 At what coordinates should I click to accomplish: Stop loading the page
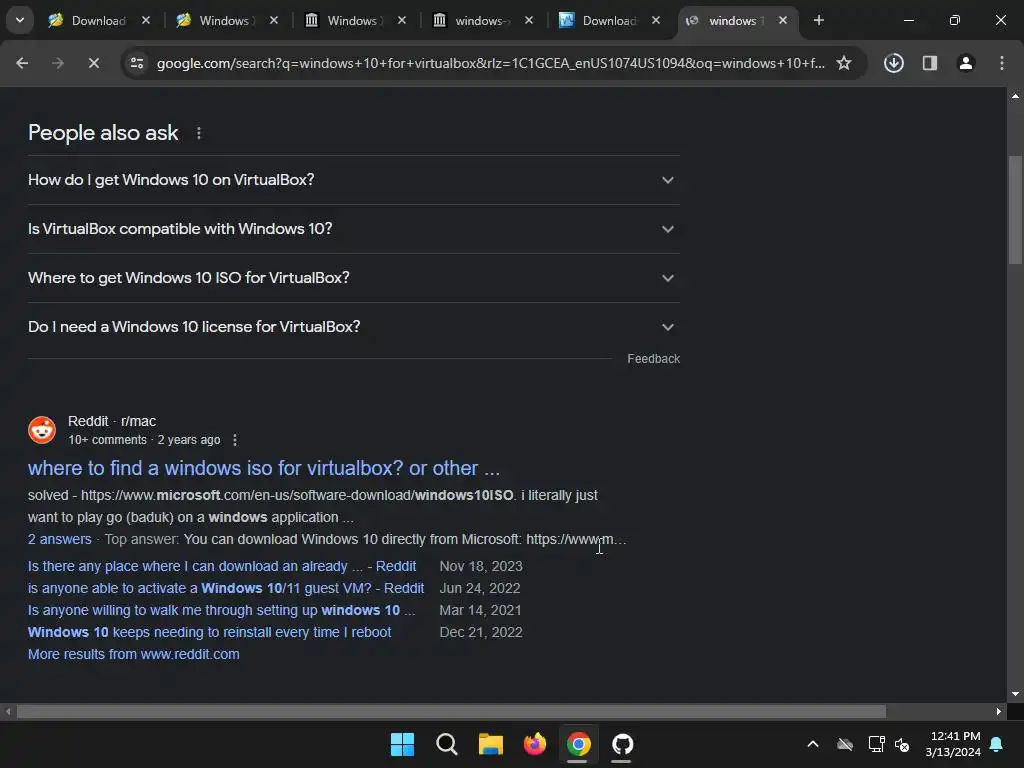(x=93, y=63)
